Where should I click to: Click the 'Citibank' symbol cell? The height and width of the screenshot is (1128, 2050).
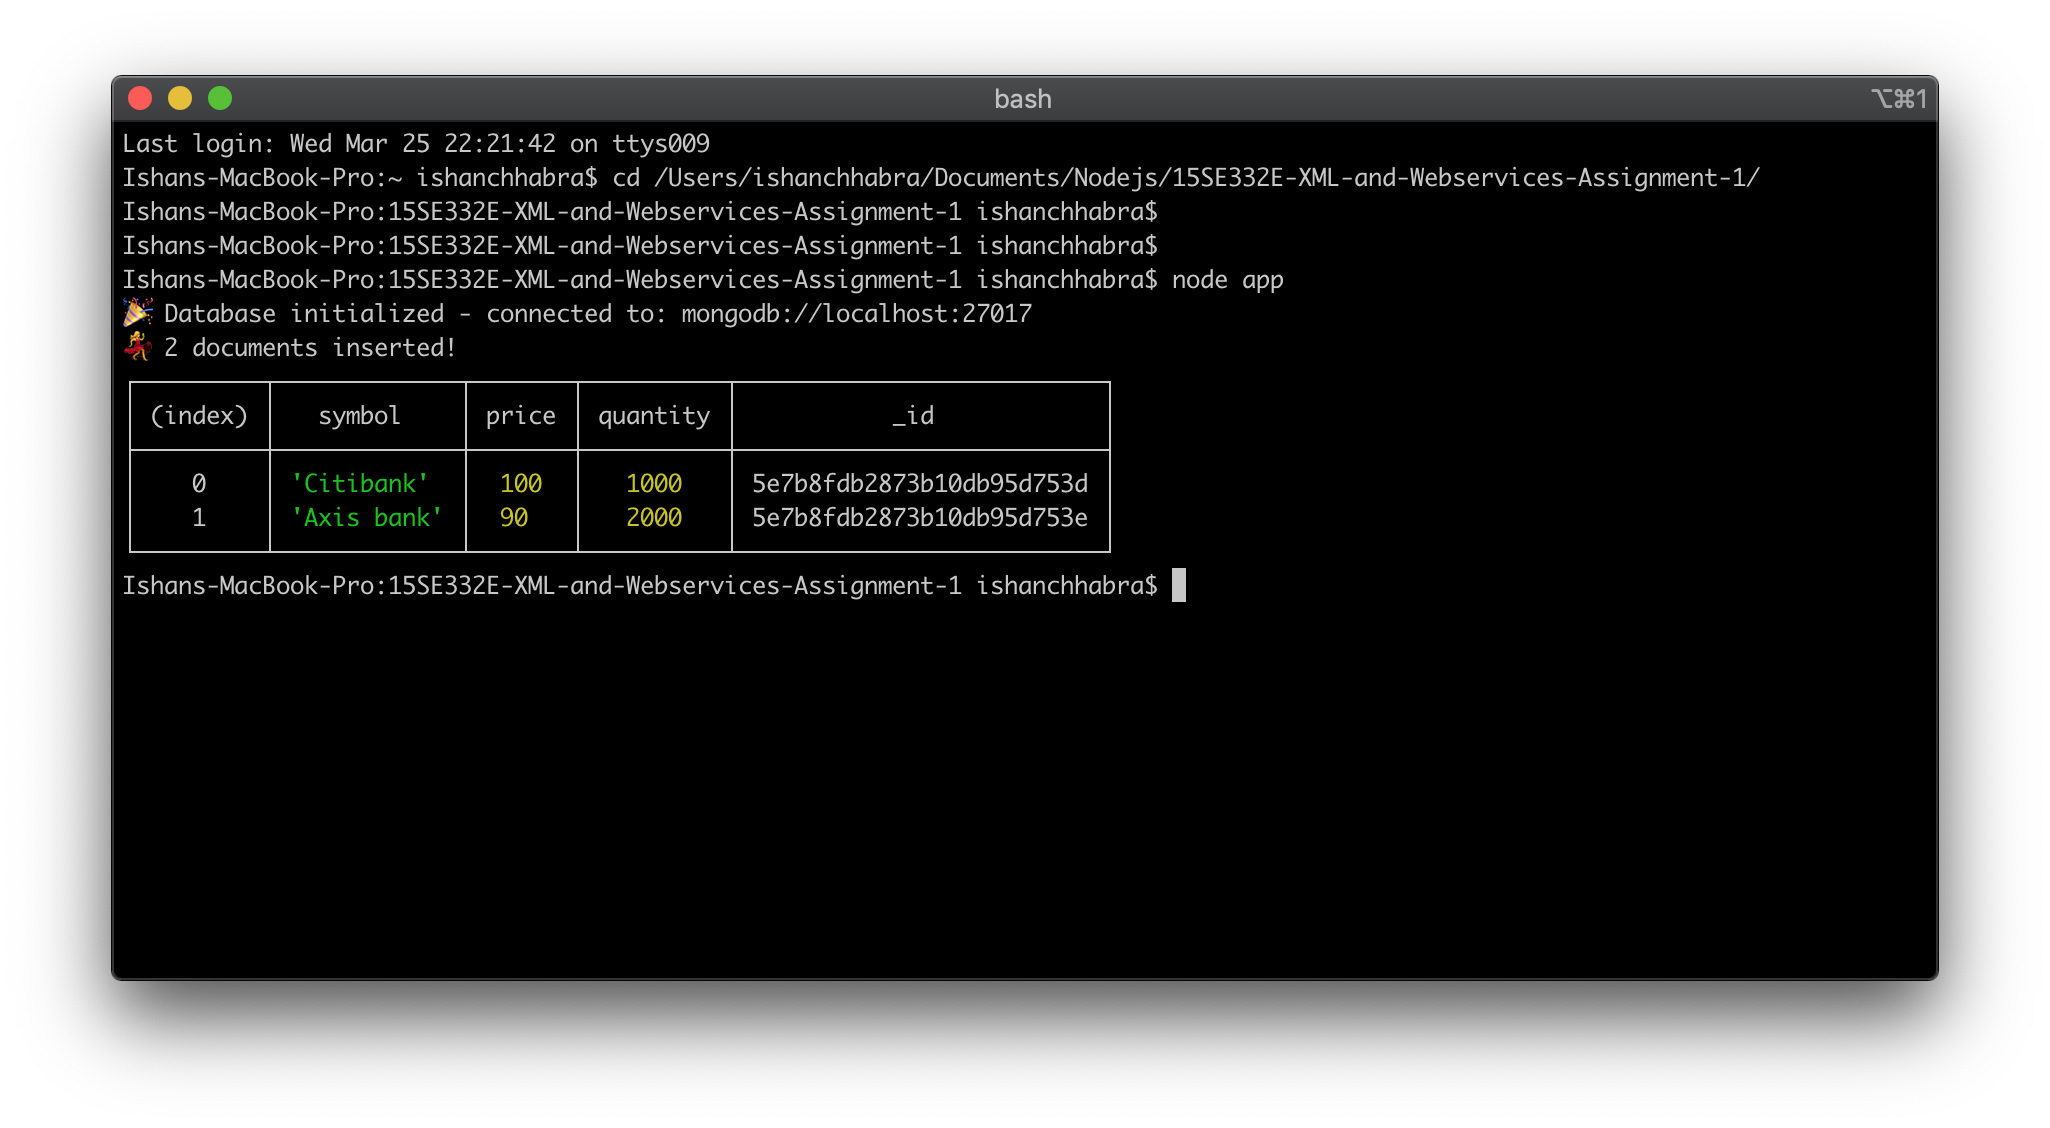click(360, 484)
